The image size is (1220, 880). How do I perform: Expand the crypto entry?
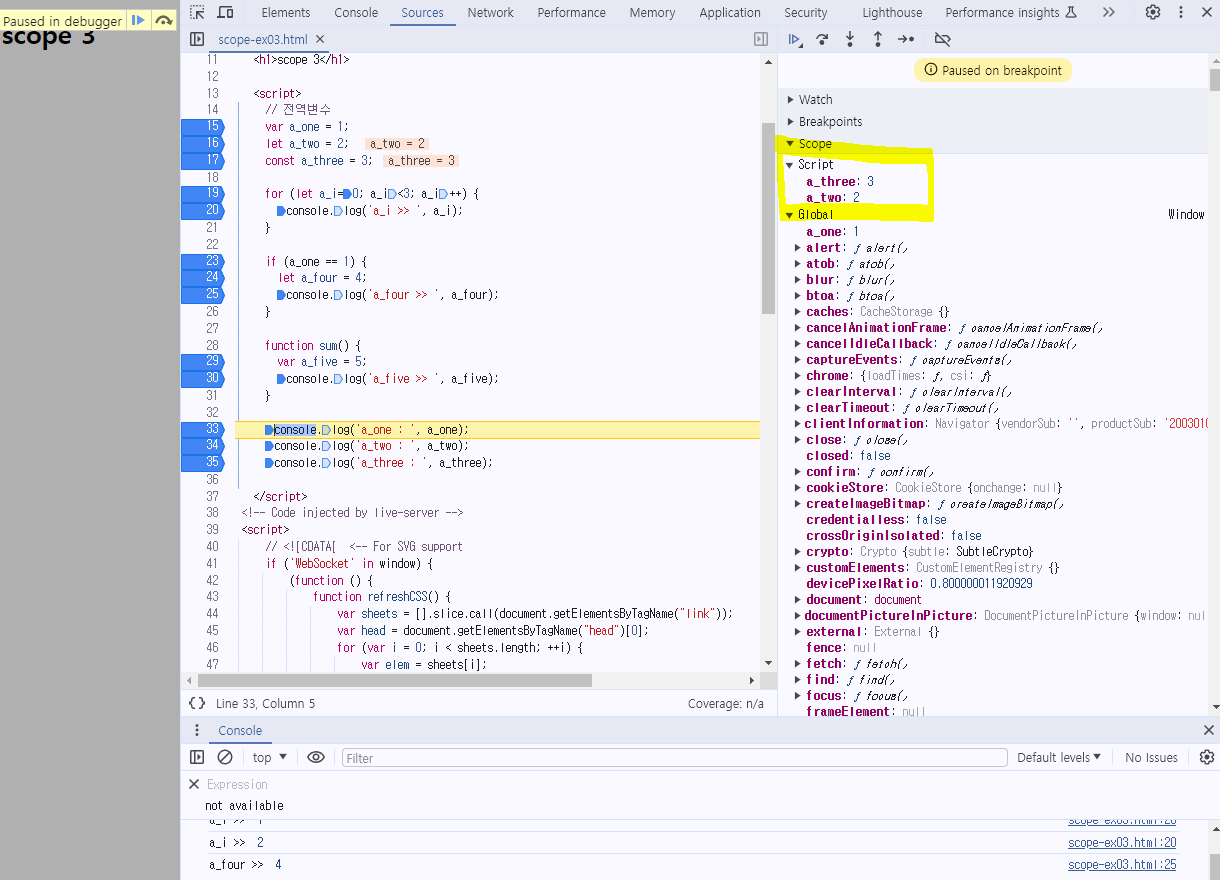pos(797,551)
